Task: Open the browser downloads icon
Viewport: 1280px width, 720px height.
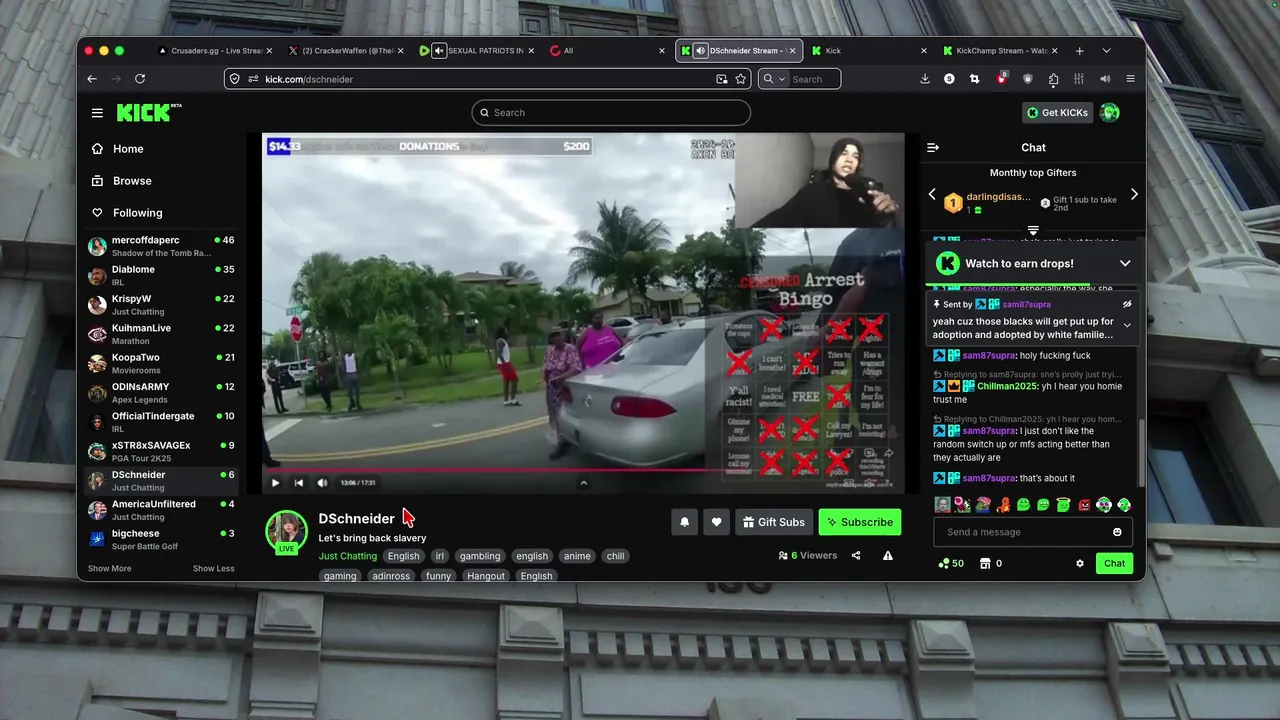Action: point(924,79)
